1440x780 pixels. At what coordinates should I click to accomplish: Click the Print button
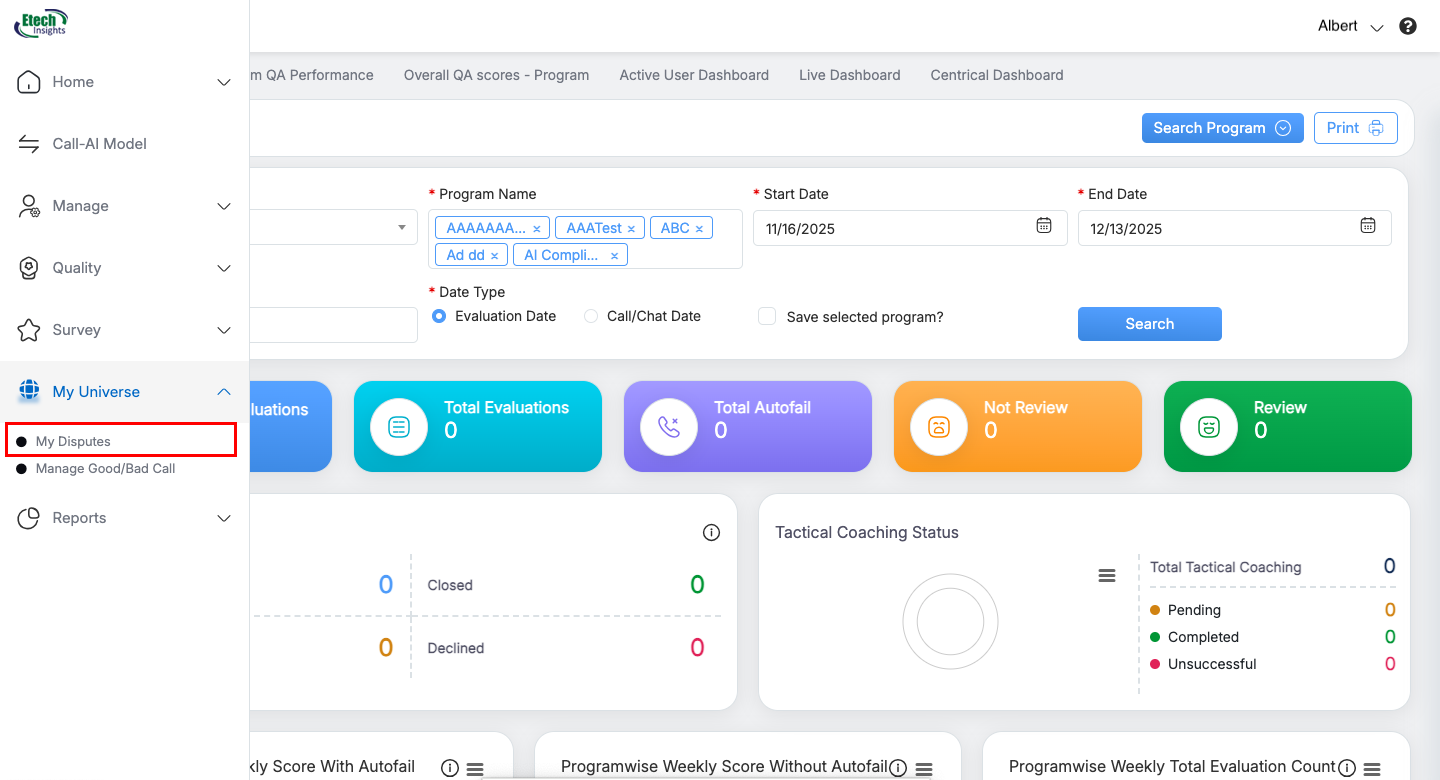tap(1355, 128)
